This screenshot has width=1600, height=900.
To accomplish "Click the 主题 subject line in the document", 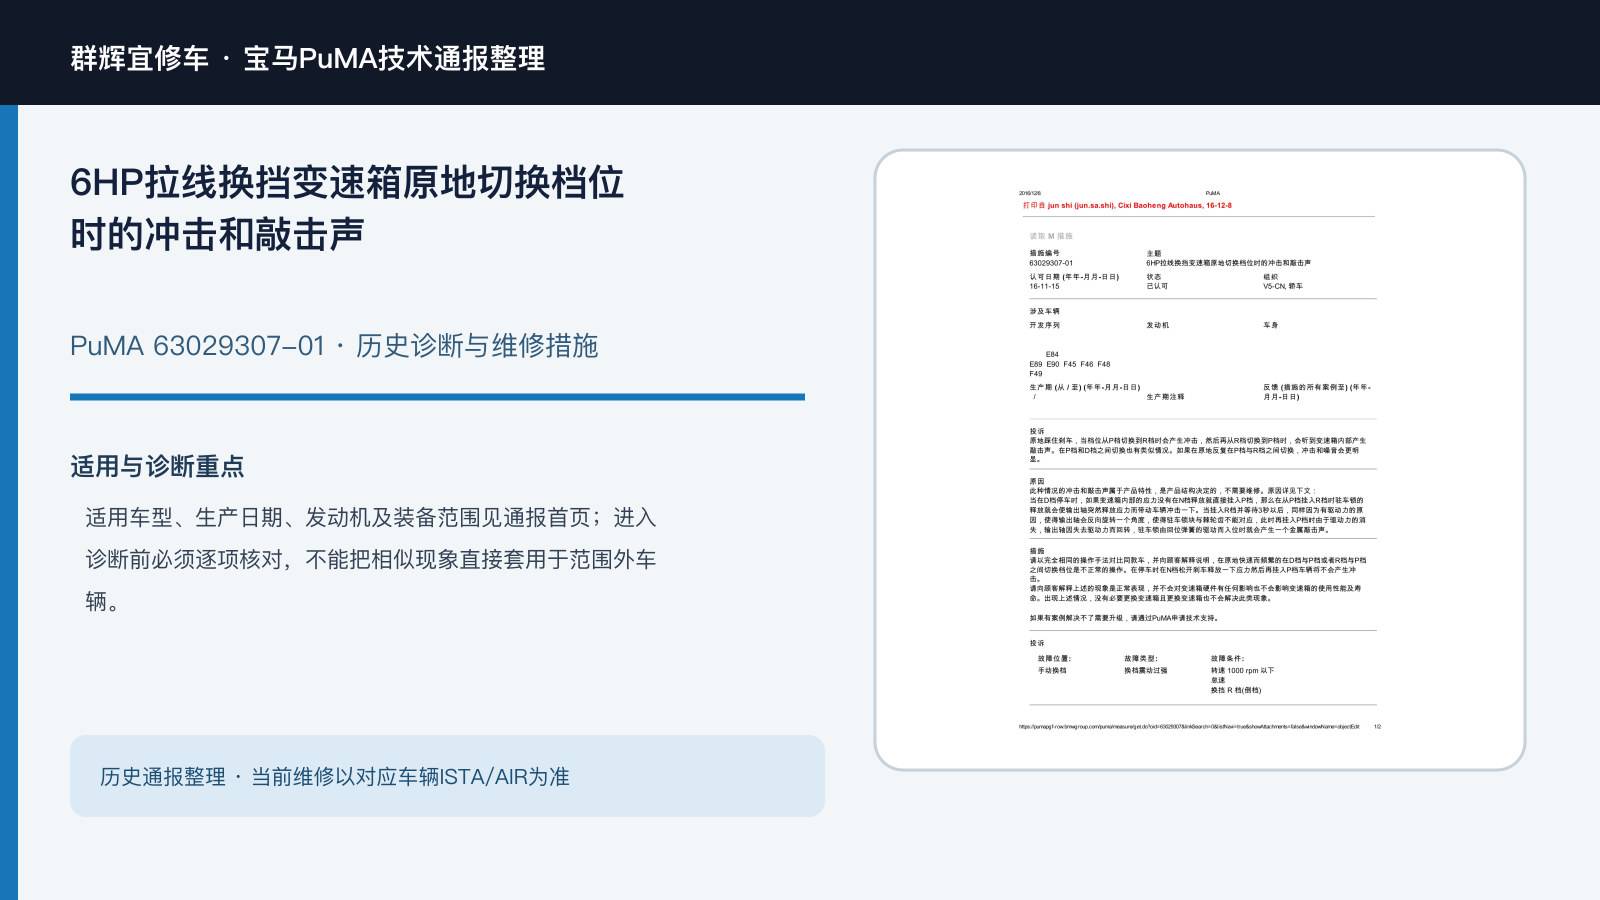I will (x=1228, y=263).
